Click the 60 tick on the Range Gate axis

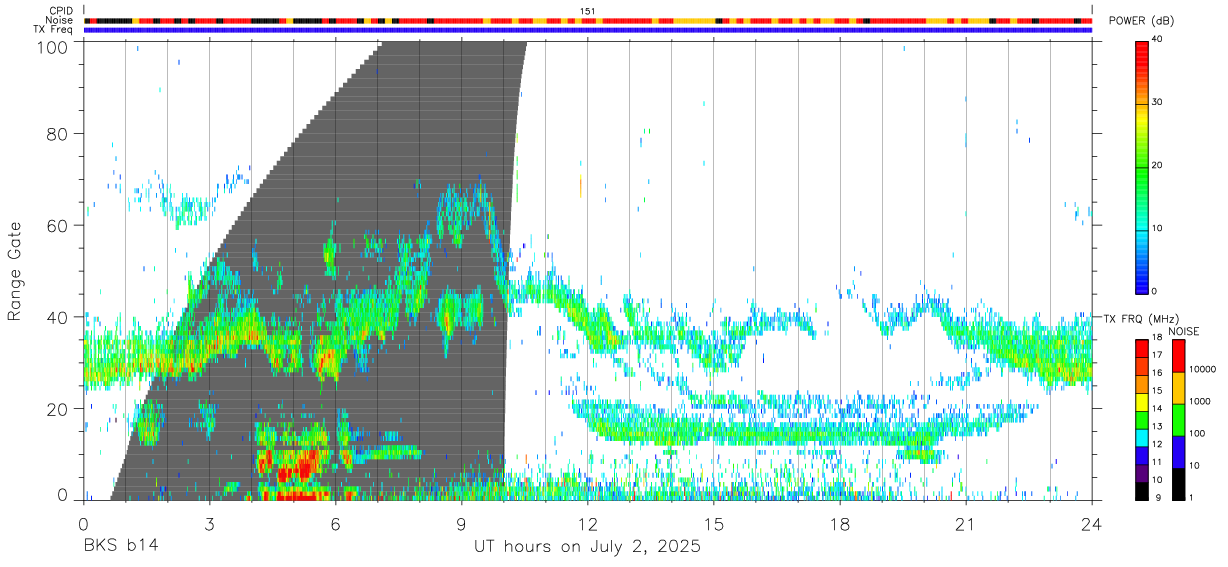pos(57,225)
